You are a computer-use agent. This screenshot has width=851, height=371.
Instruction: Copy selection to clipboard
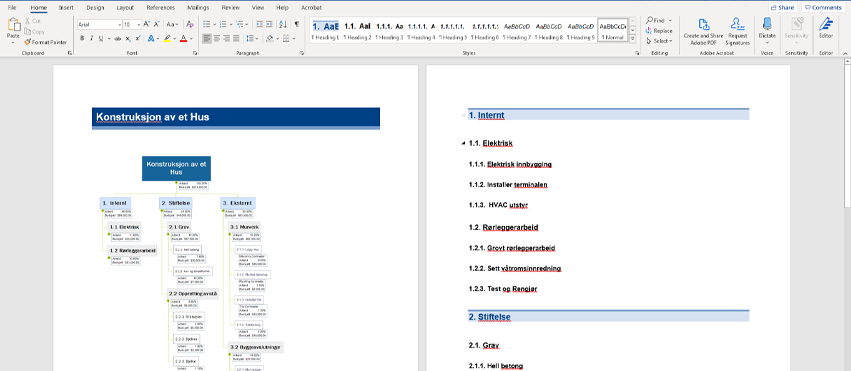tap(35, 31)
